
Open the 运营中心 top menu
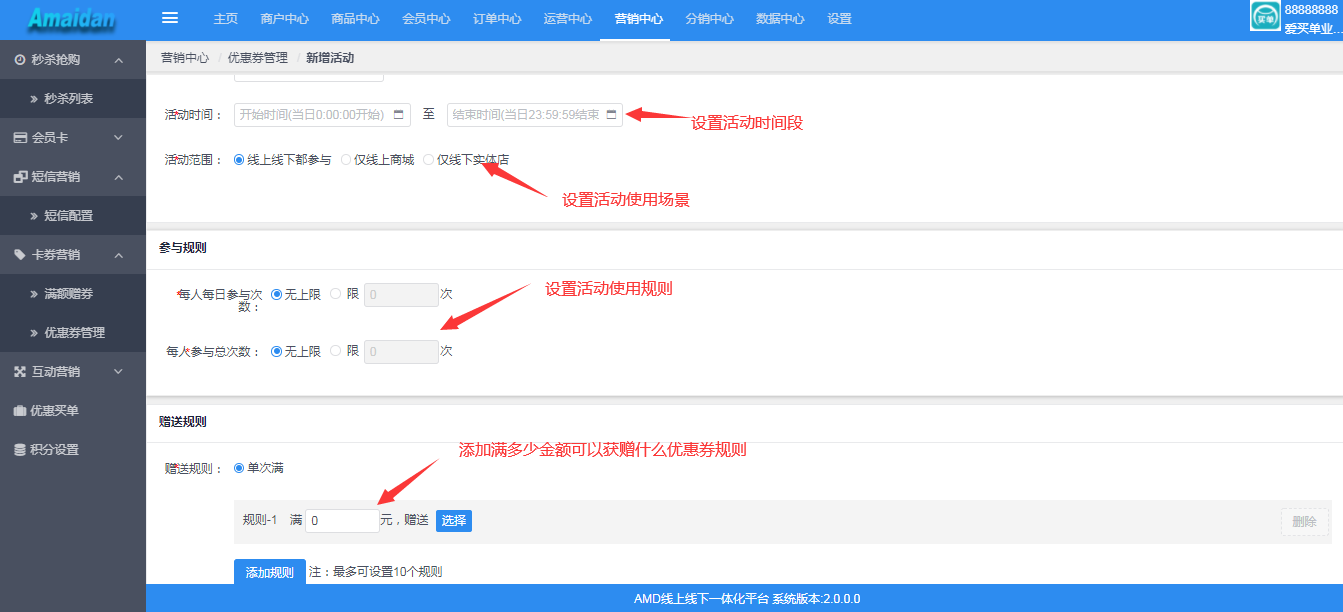[x=568, y=19]
